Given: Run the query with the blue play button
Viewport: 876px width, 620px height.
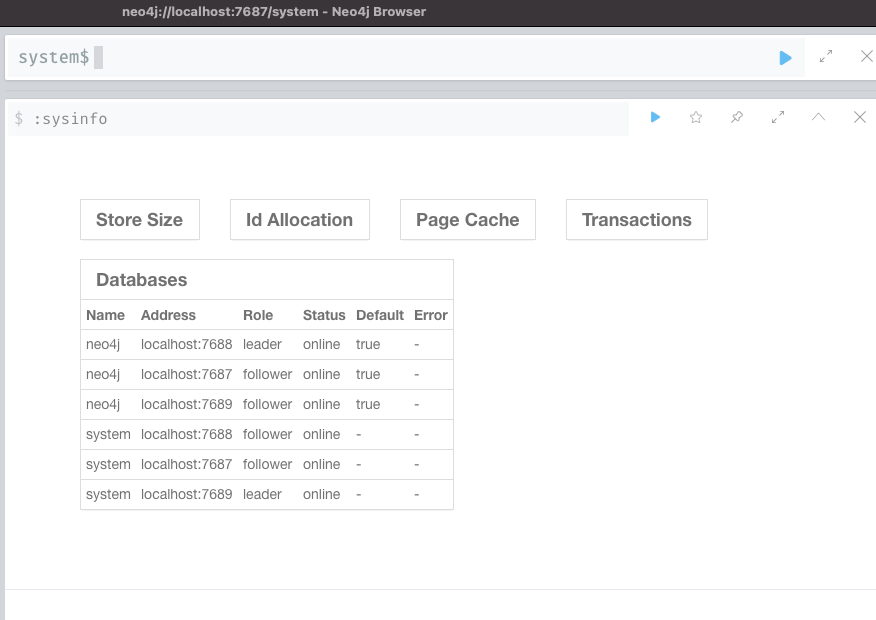Looking at the screenshot, I should 784,57.
